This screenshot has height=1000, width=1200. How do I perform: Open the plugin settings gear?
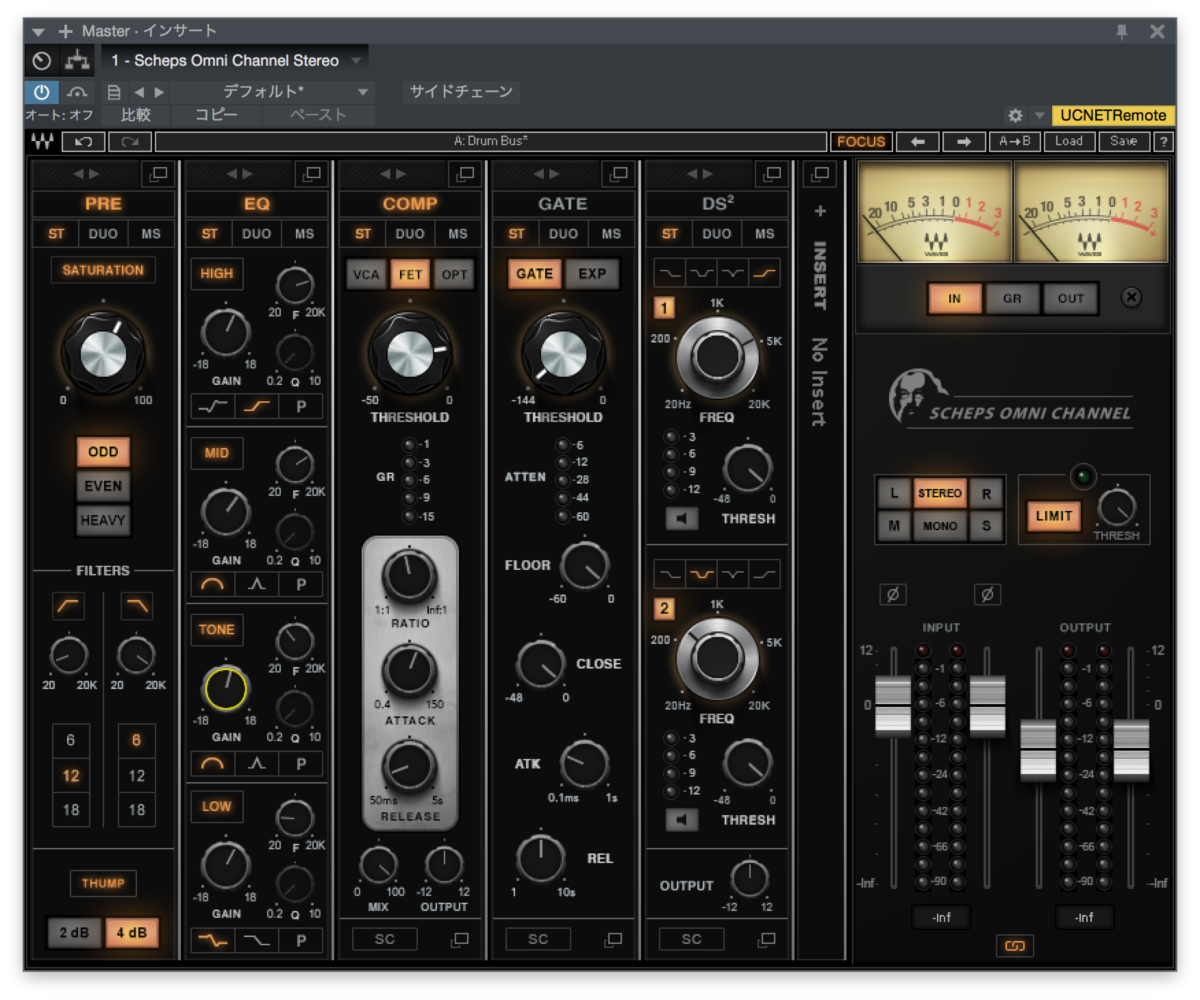(1015, 116)
